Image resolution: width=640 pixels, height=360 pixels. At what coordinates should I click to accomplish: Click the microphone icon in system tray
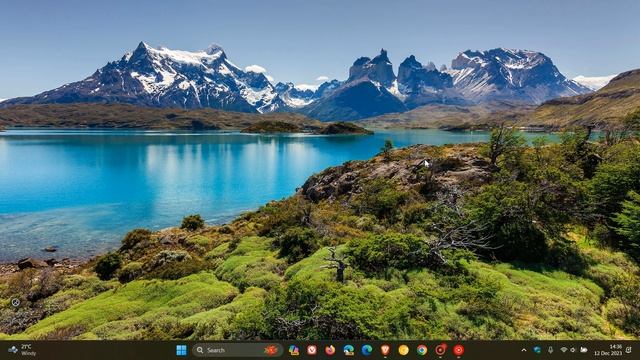(551, 350)
